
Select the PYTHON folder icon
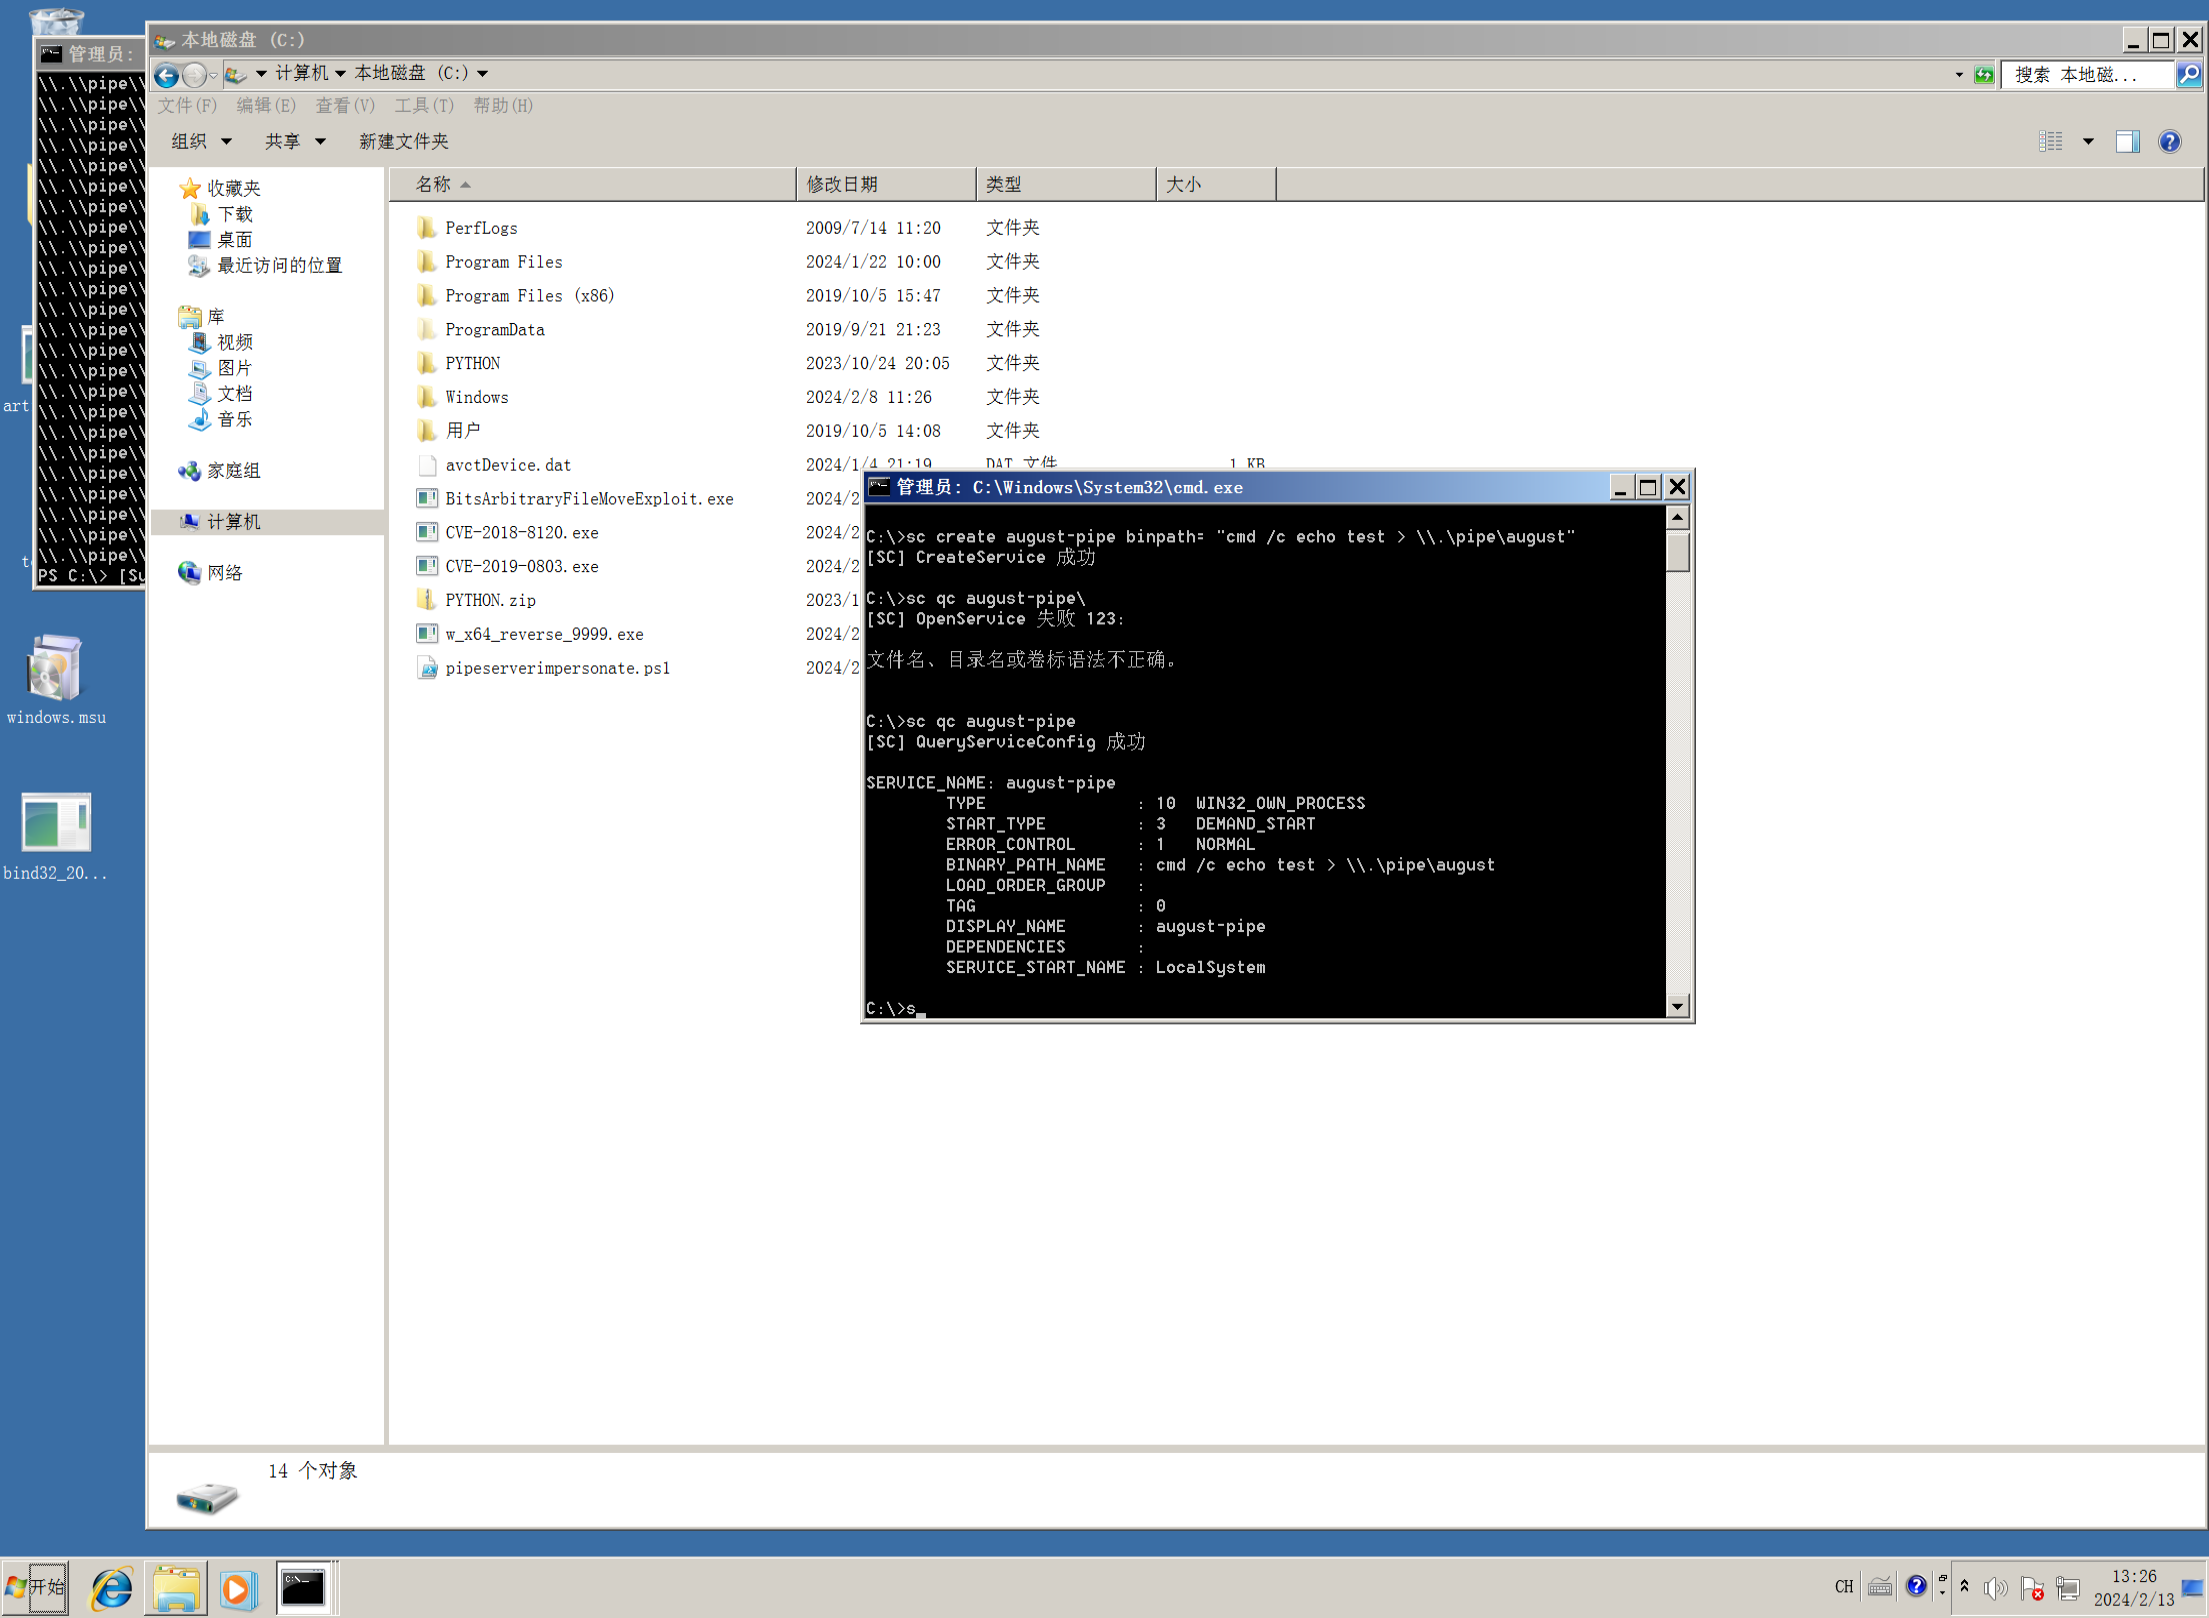[427, 363]
